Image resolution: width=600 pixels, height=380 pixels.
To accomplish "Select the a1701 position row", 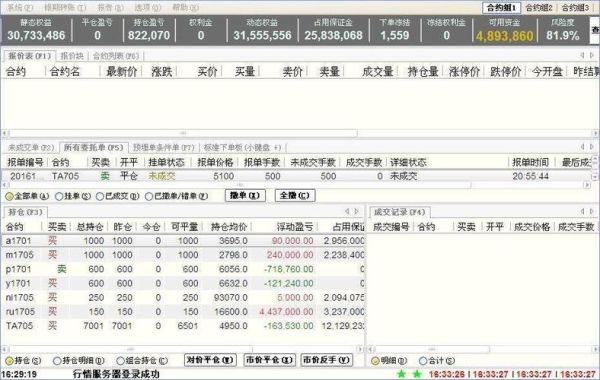I will coord(183,241).
